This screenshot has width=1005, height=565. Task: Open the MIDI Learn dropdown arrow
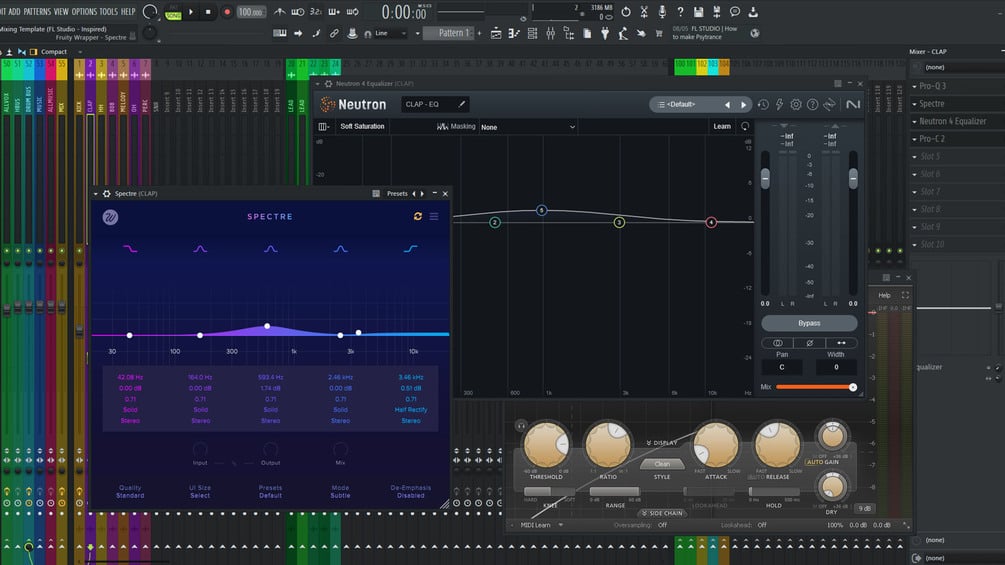coord(561,525)
